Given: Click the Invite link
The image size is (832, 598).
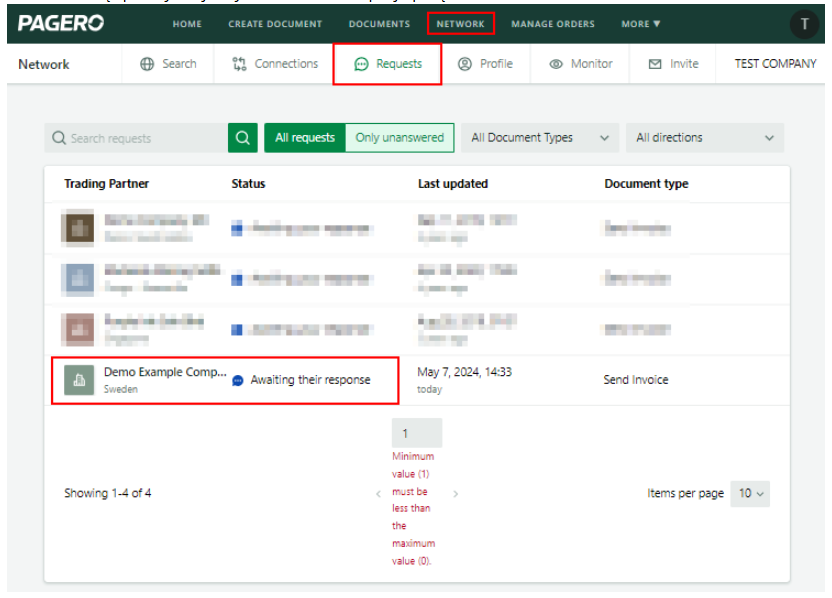Looking at the screenshot, I should (674, 64).
